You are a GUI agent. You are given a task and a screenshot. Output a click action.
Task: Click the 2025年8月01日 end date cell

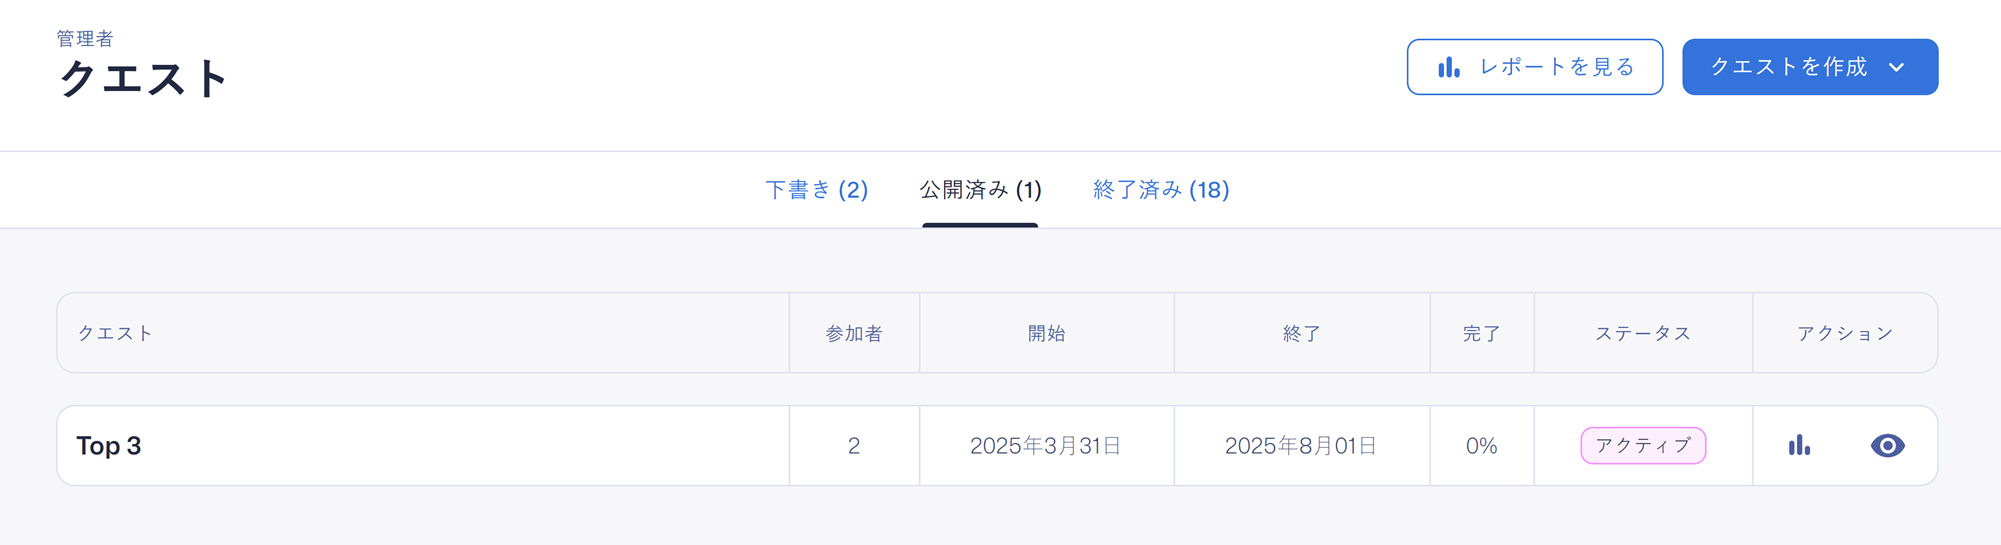[1301, 446]
